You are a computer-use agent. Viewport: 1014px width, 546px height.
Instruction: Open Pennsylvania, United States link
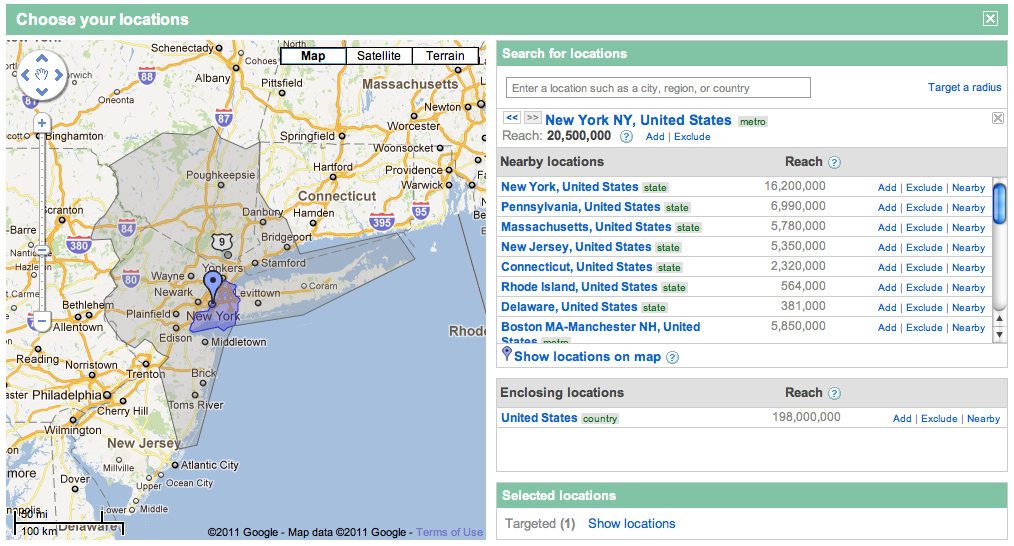point(581,207)
